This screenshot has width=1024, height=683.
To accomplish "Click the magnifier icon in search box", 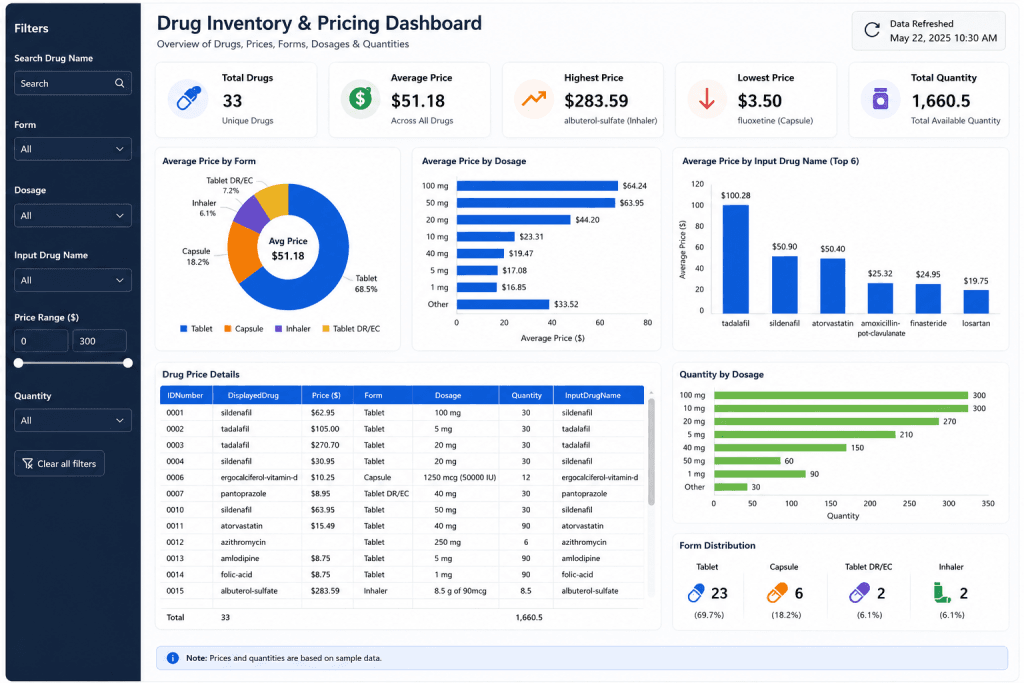I will 120,84.
